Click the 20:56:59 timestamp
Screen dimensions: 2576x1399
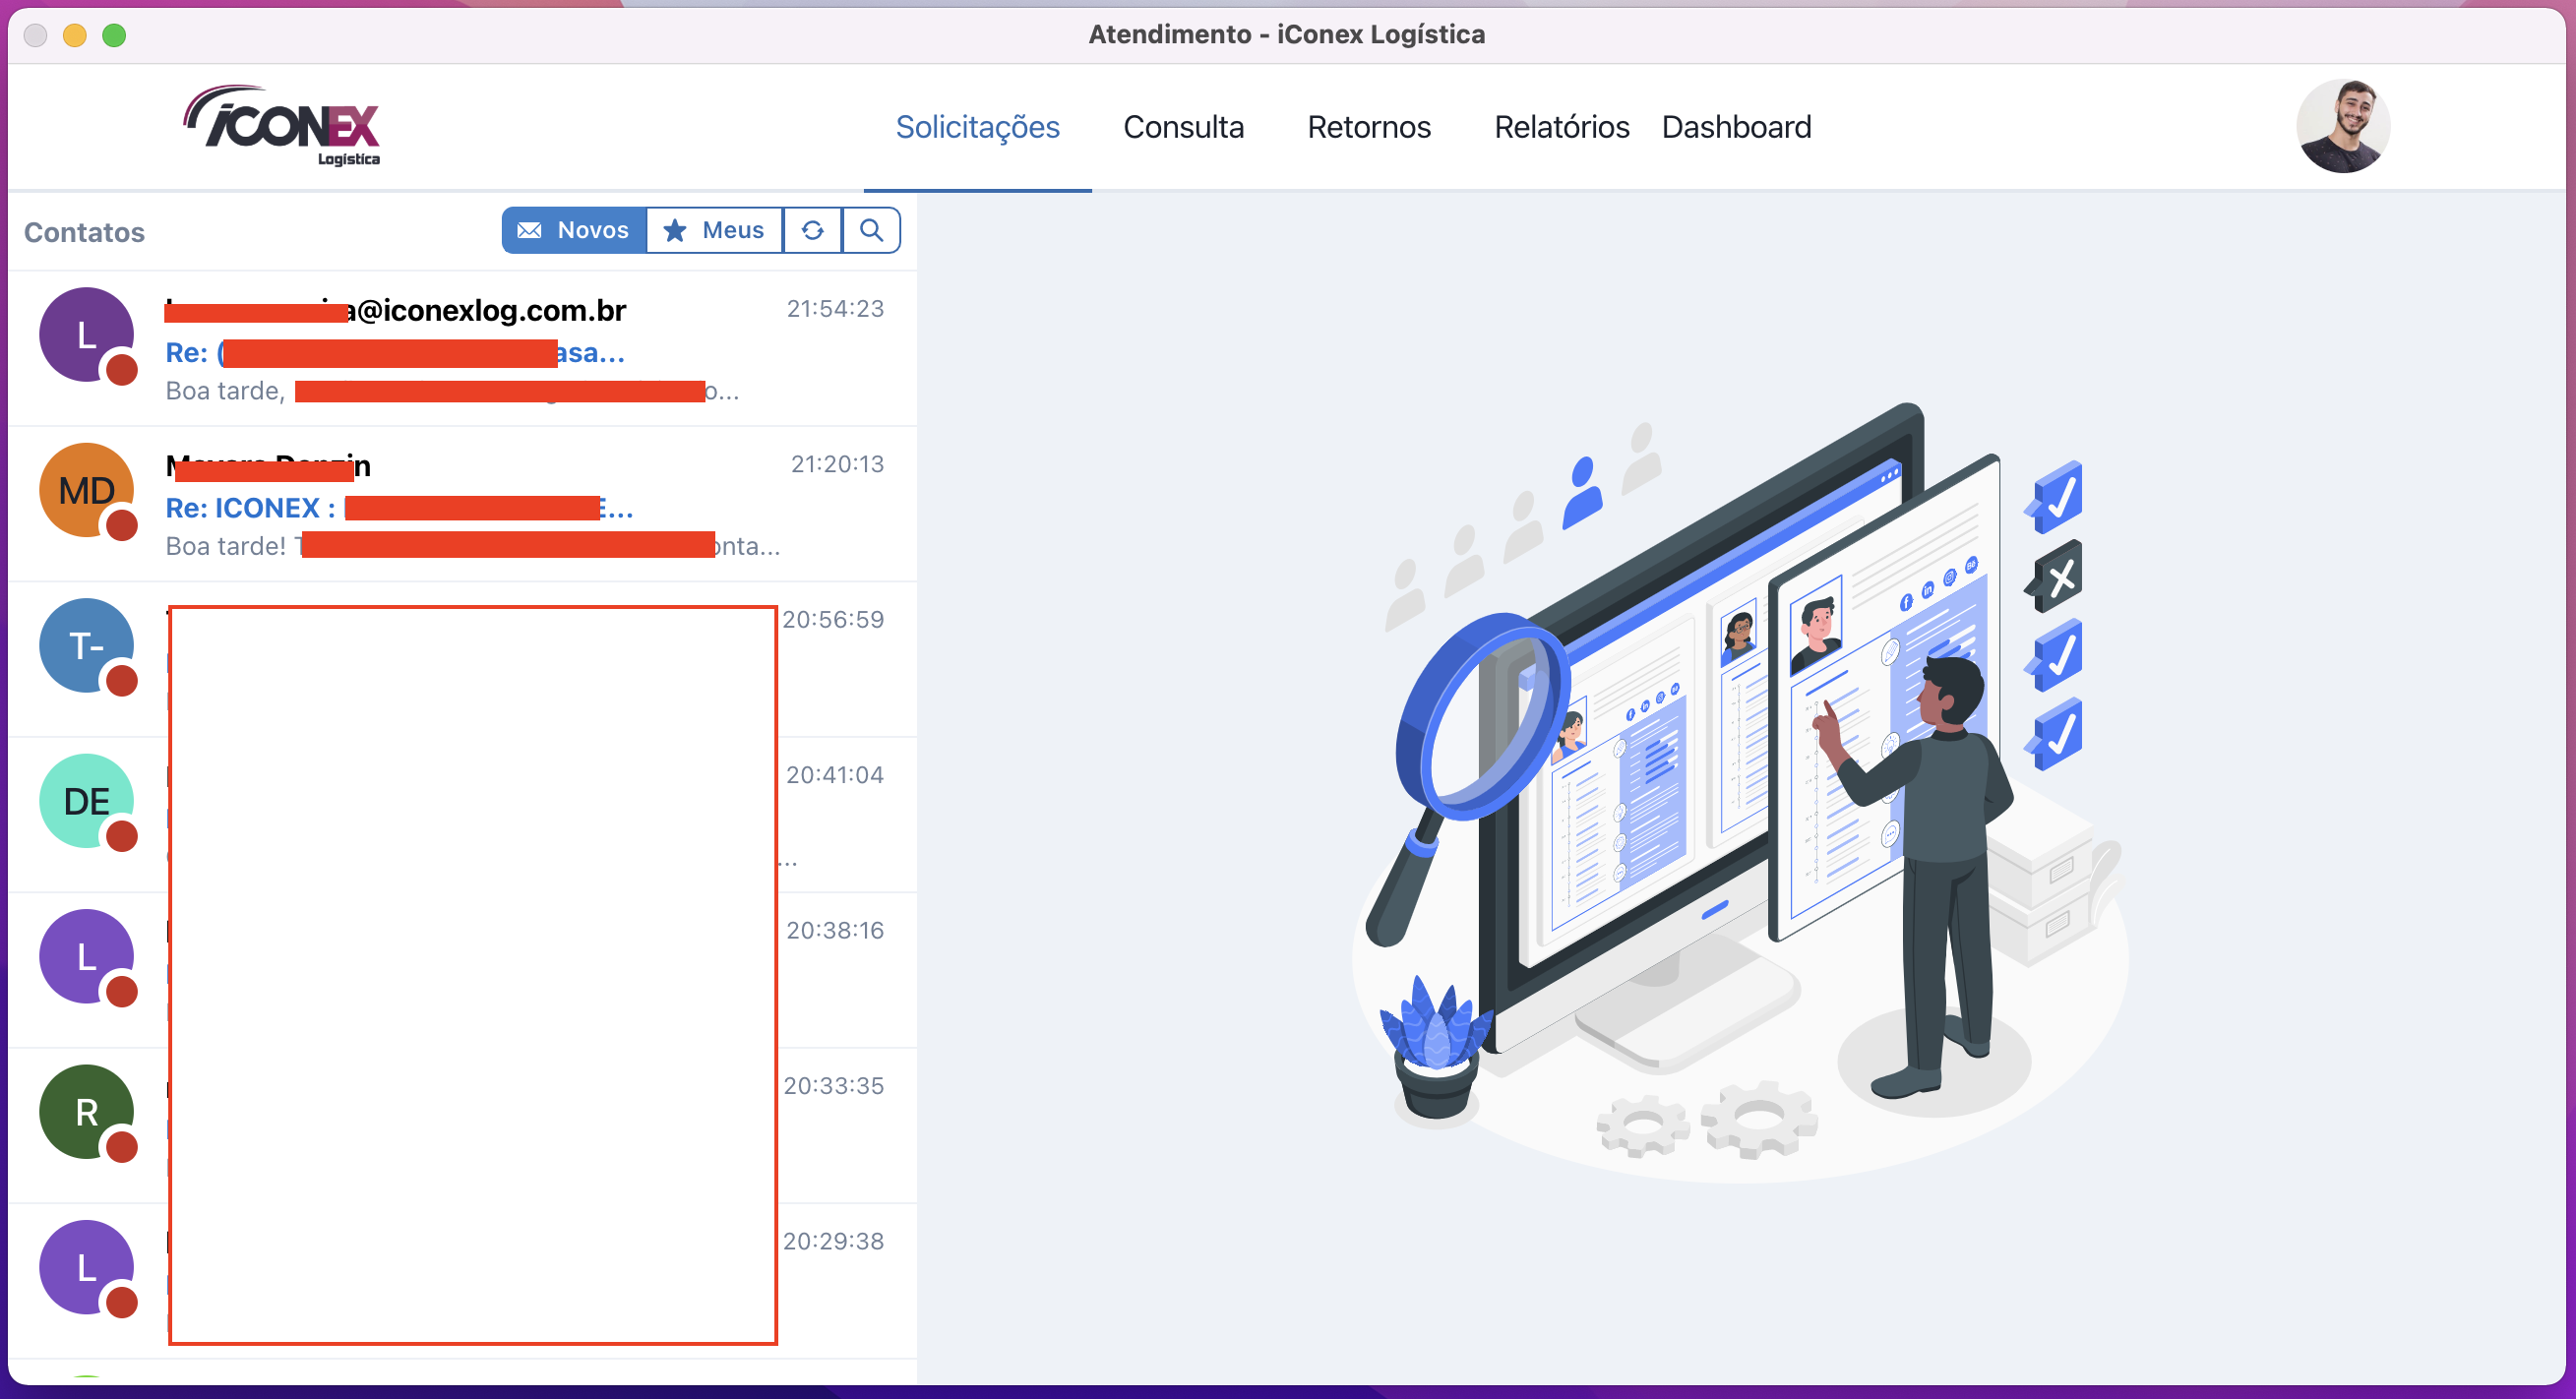click(833, 620)
